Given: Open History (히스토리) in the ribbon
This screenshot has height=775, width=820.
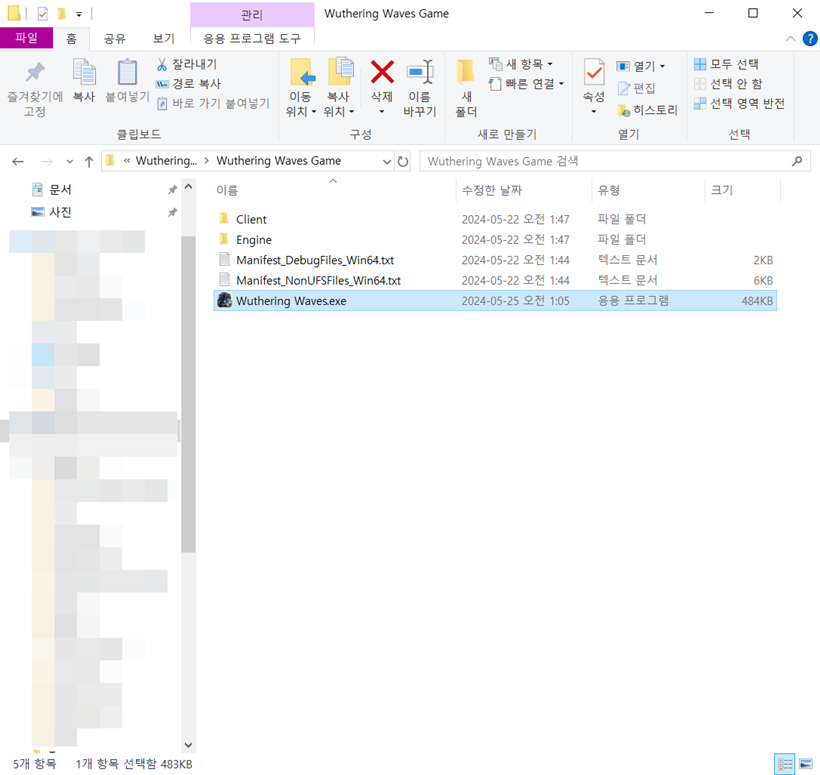Looking at the screenshot, I should tap(647, 110).
